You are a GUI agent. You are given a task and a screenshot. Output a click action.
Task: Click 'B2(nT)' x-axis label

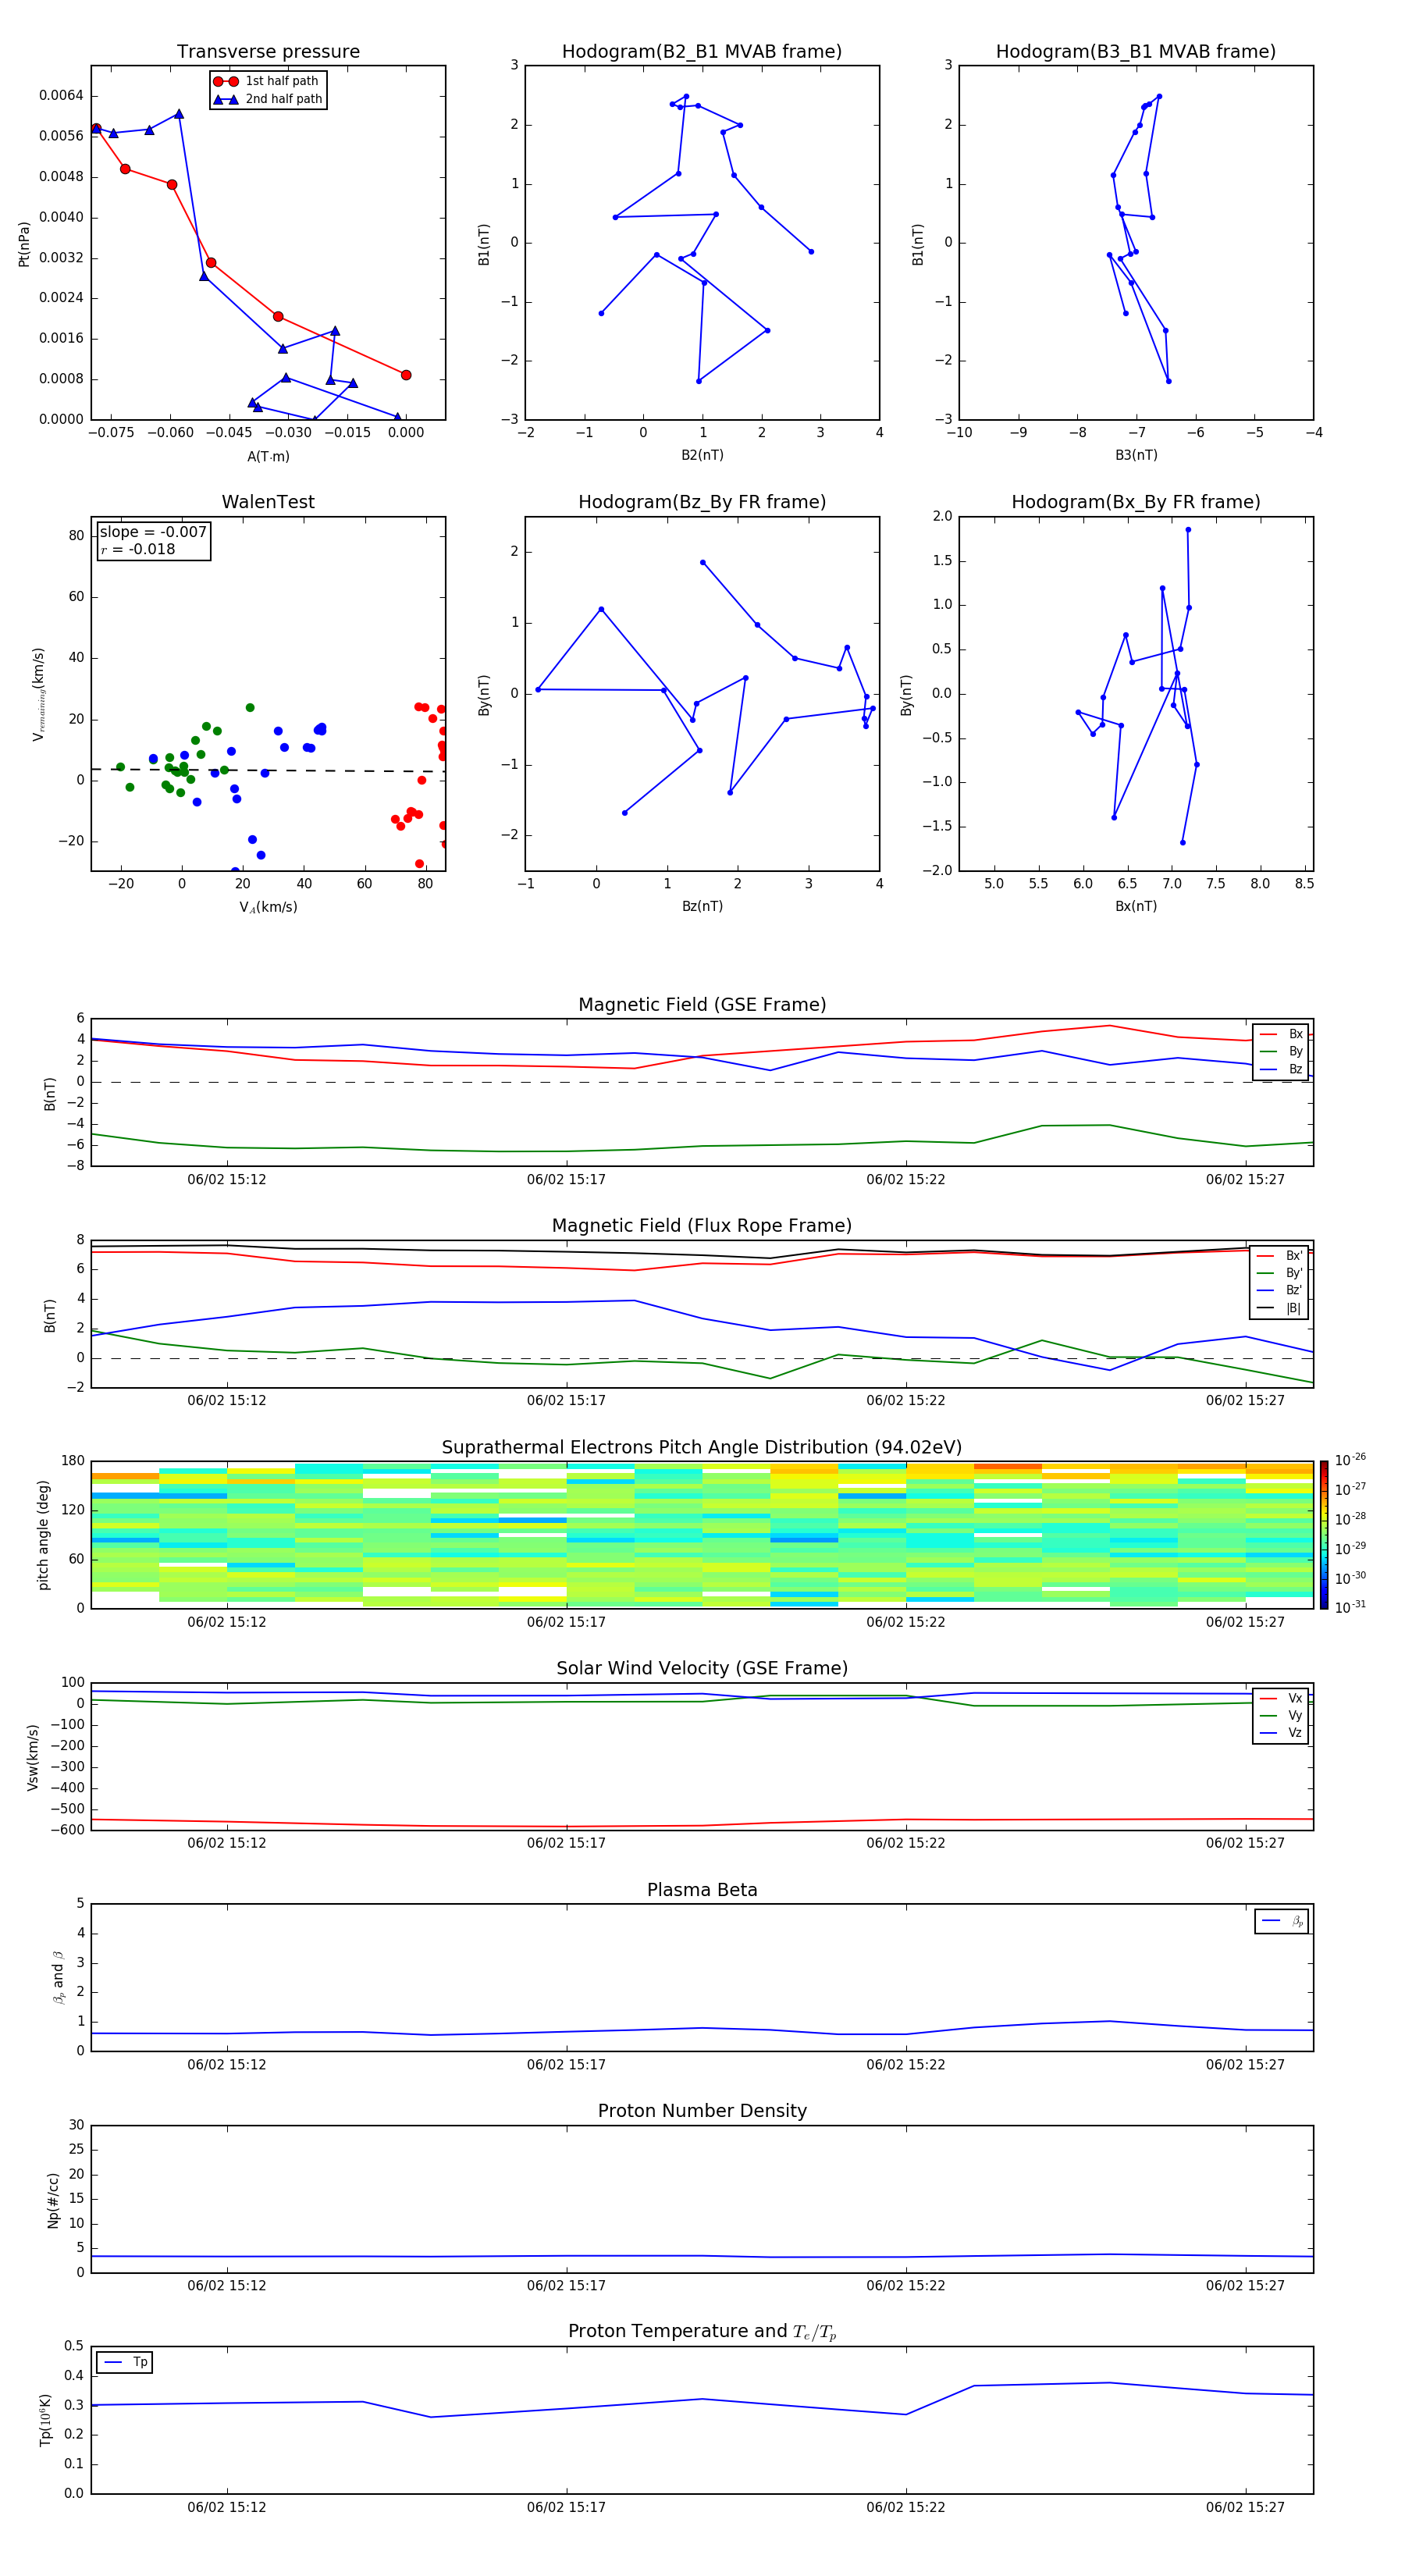click(x=702, y=455)
